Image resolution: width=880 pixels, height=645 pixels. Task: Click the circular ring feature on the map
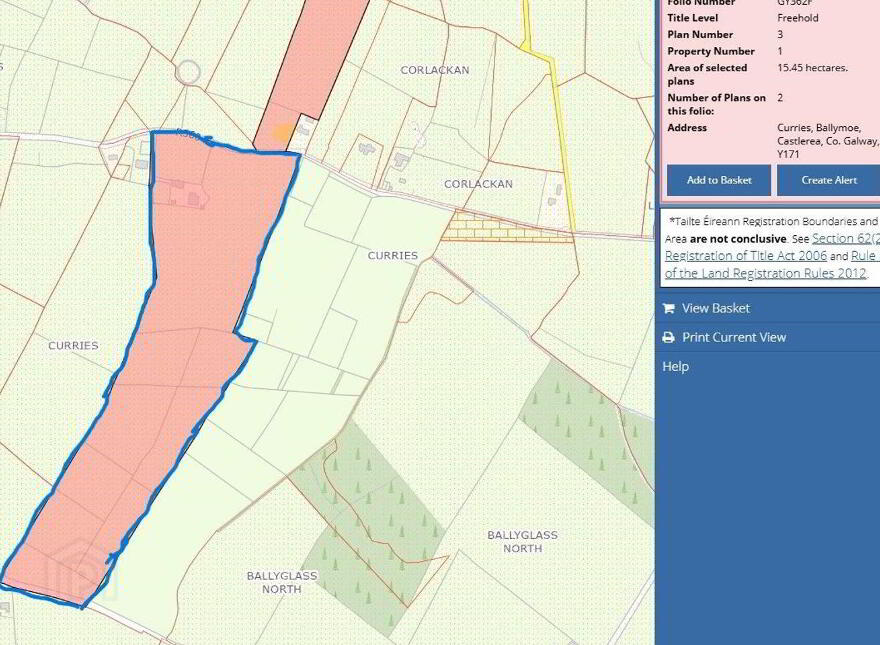click(x=188, y=72)
